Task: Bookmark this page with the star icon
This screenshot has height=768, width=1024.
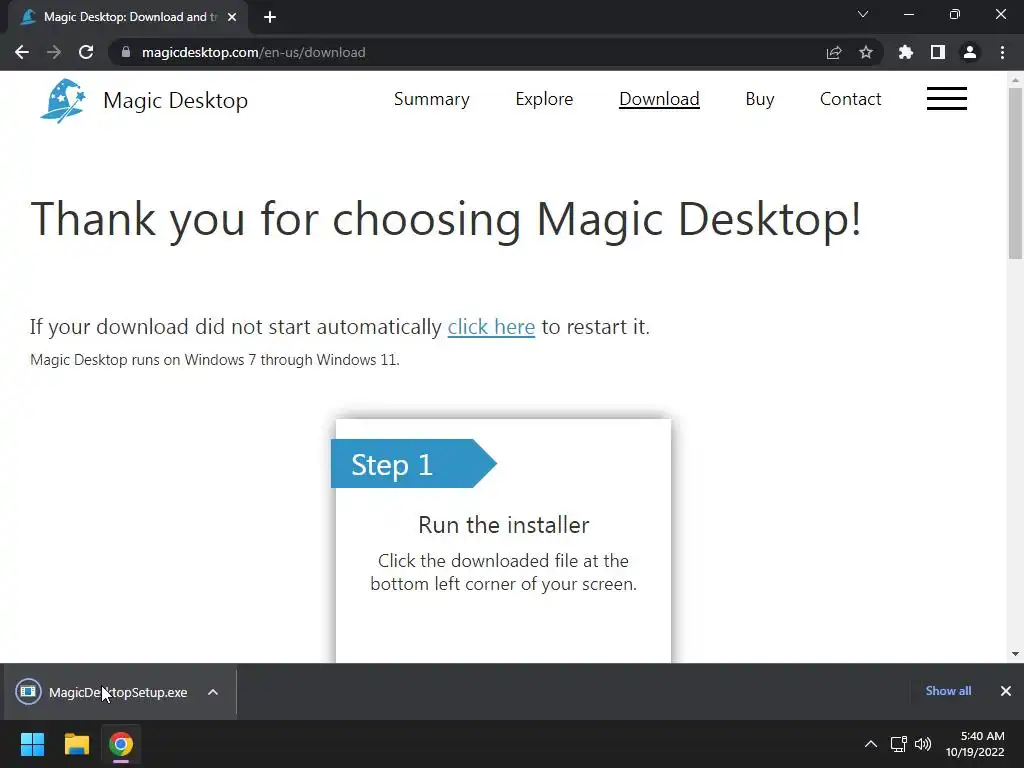Action: click(866, 52)
